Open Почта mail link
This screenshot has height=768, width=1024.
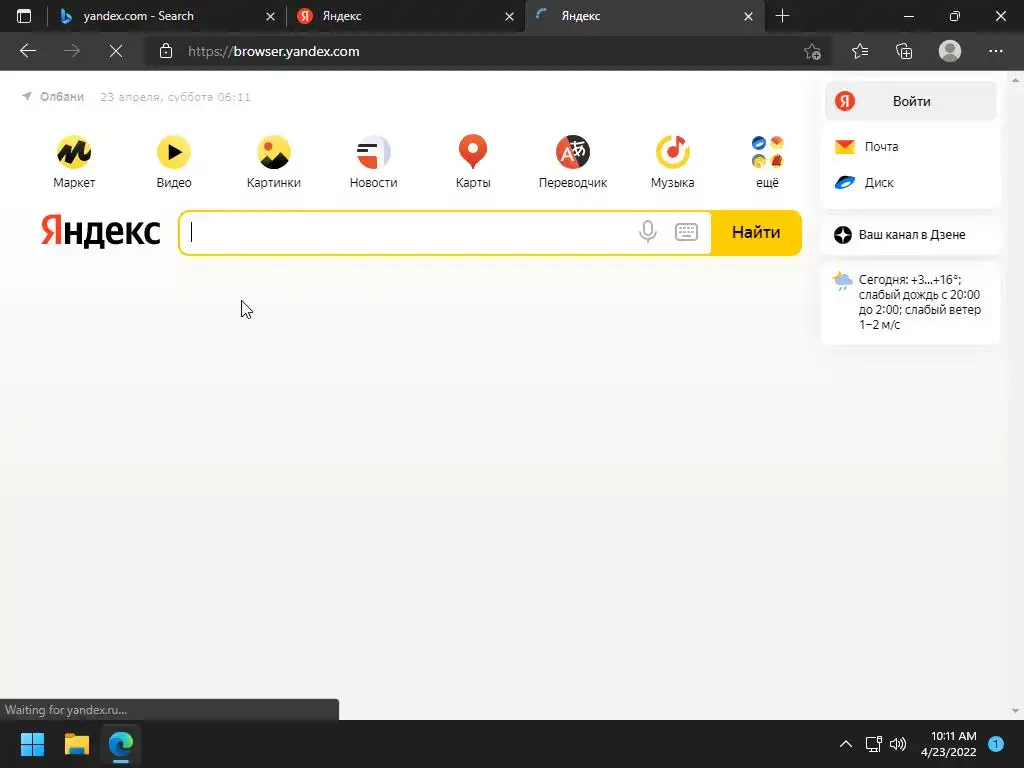click(x=867, y=146)
